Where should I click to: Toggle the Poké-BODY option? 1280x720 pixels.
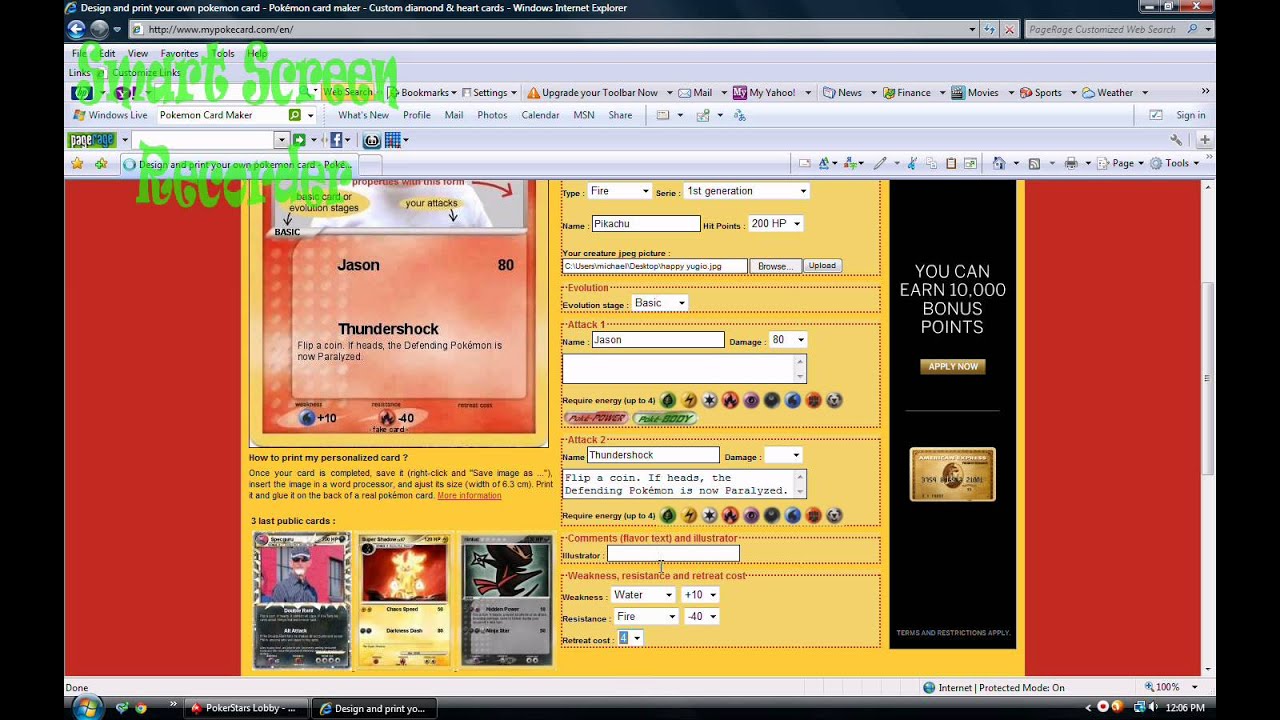point(665,418)
